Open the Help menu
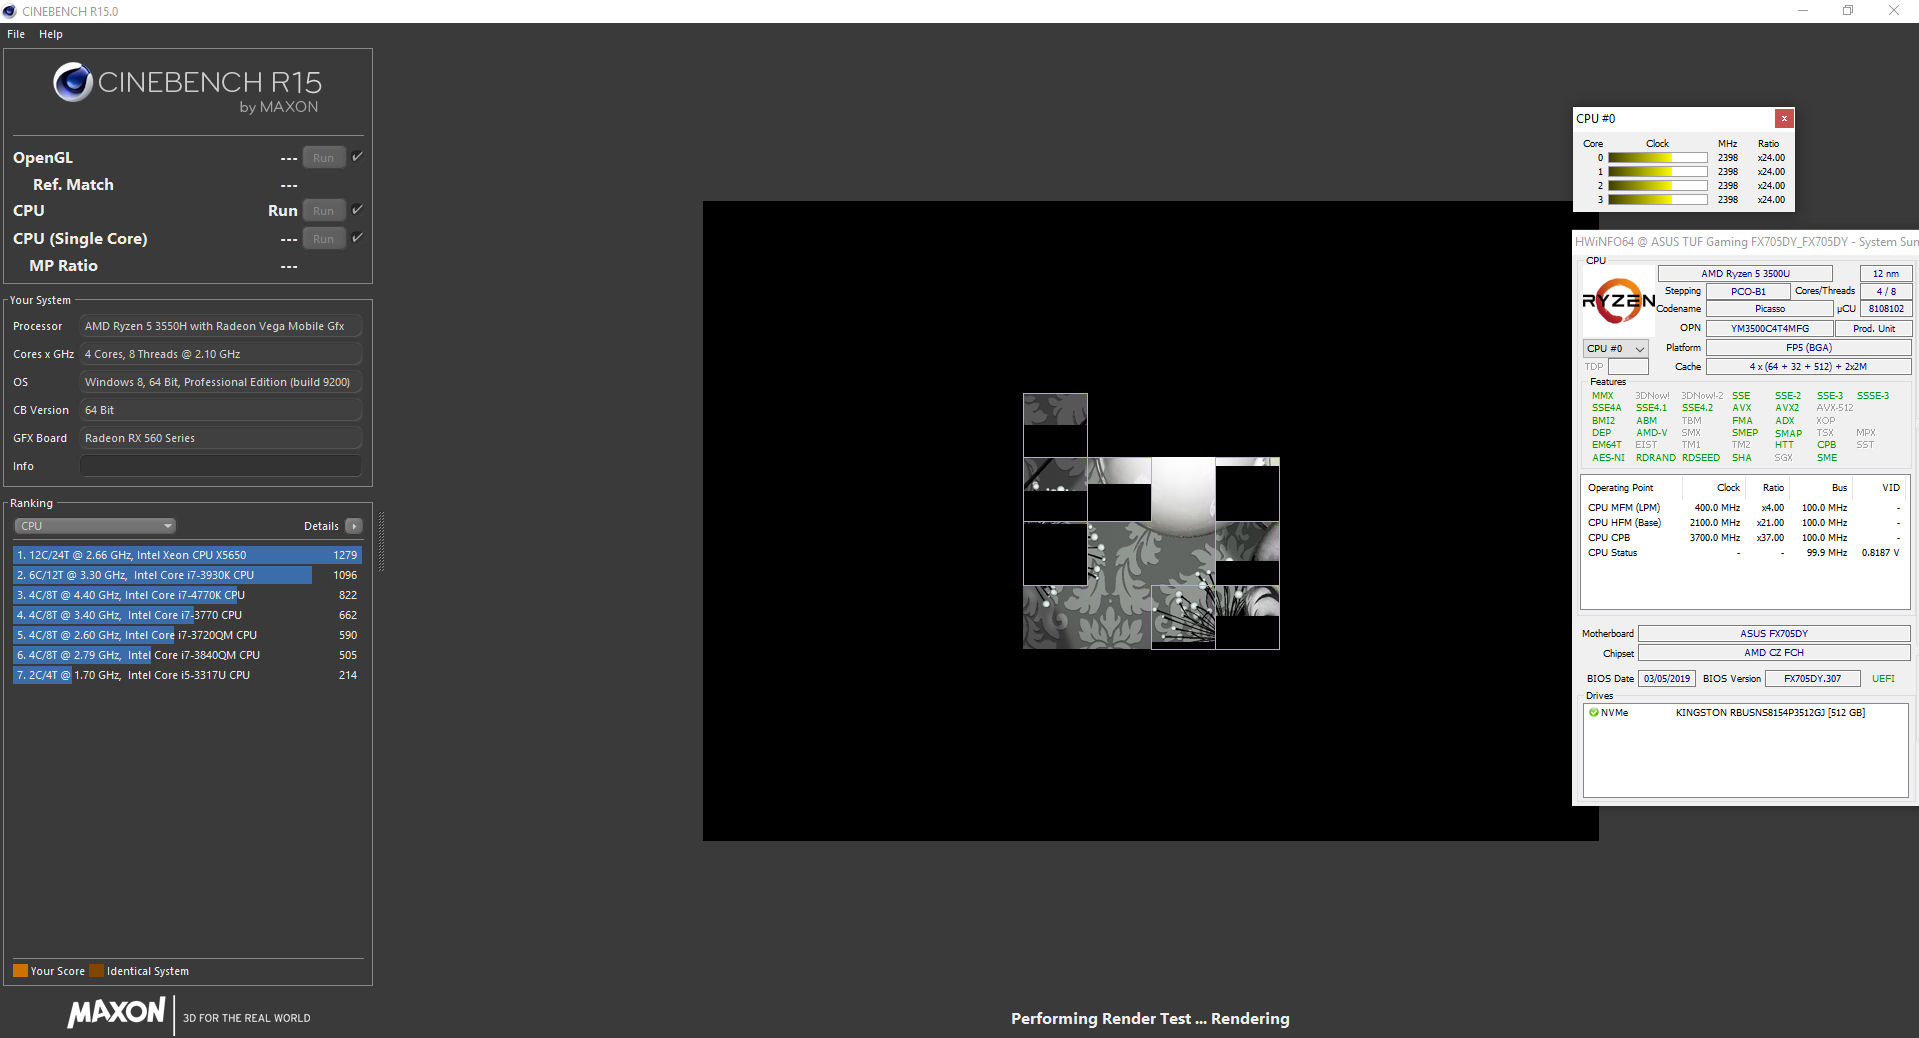This screenshot has width=1919, height=1038. [x=51, y=34]
